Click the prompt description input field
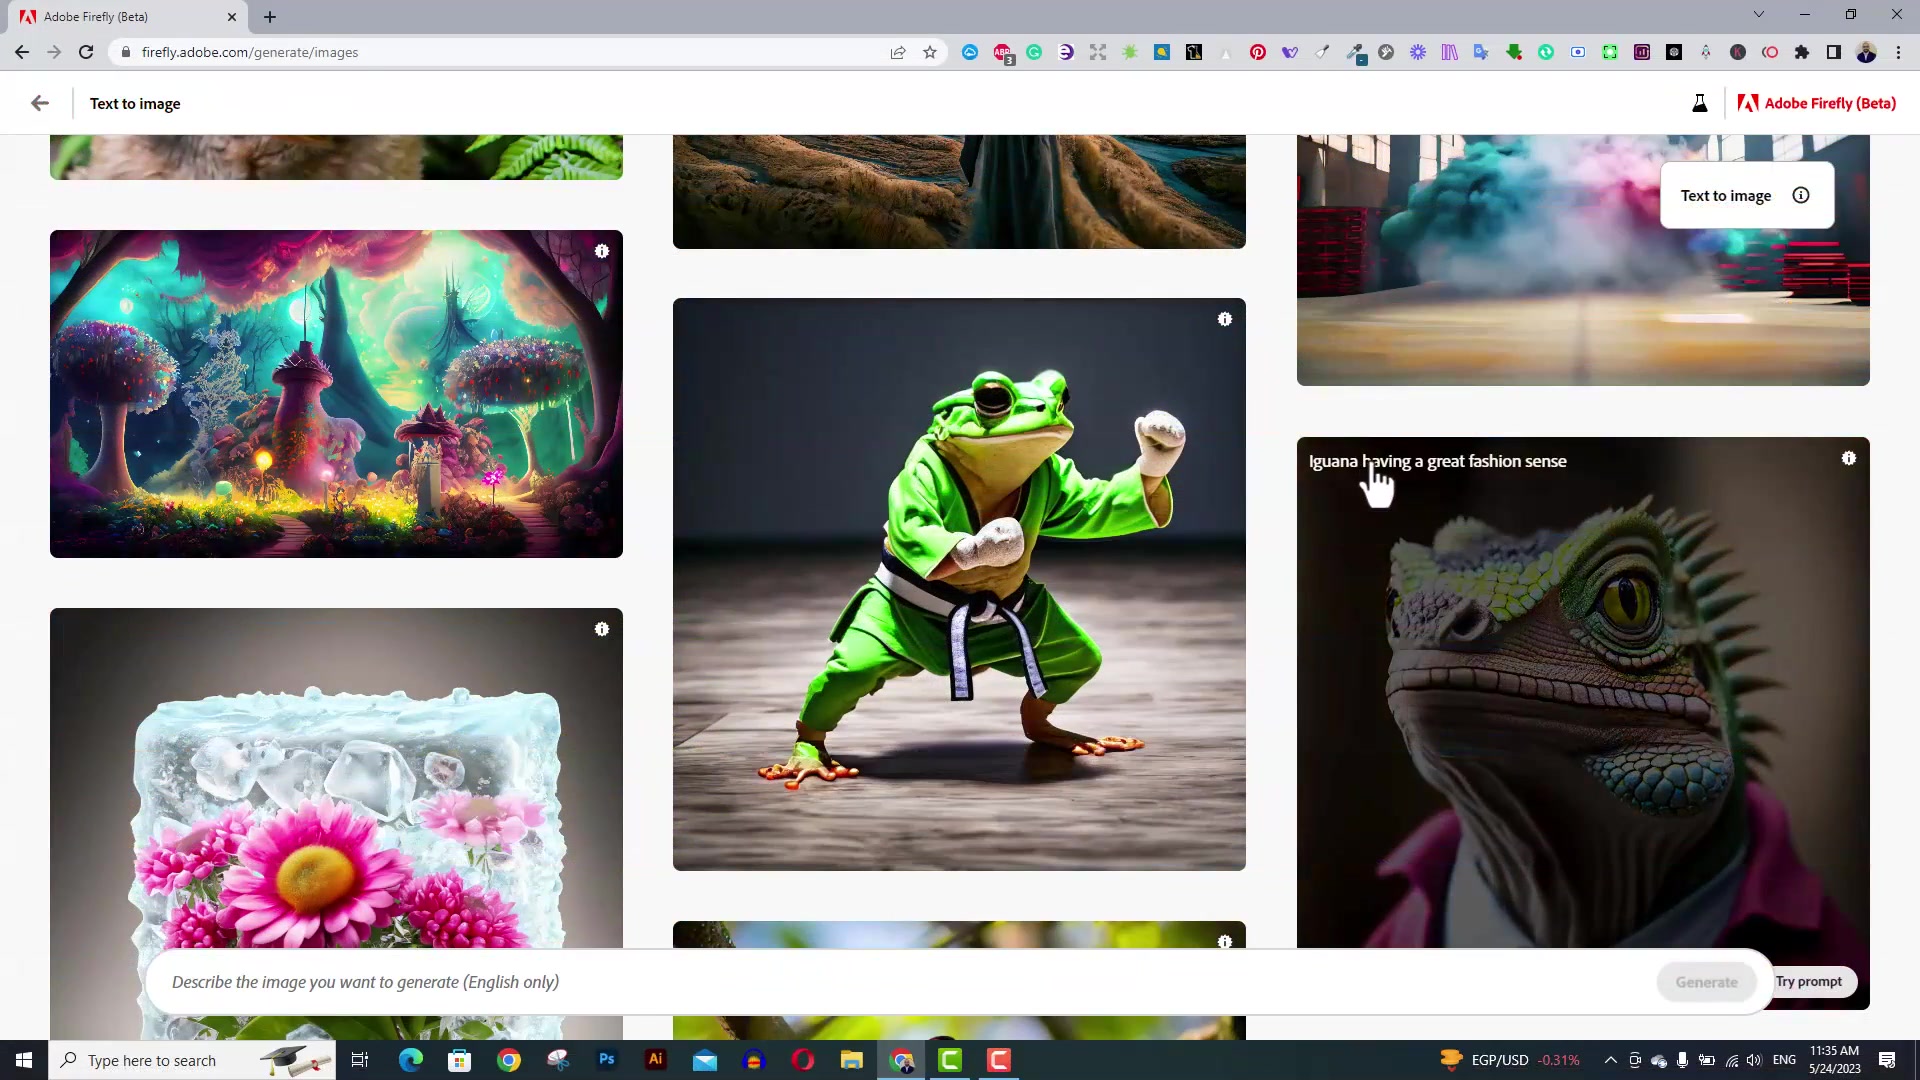 click(x=900, y=982)
